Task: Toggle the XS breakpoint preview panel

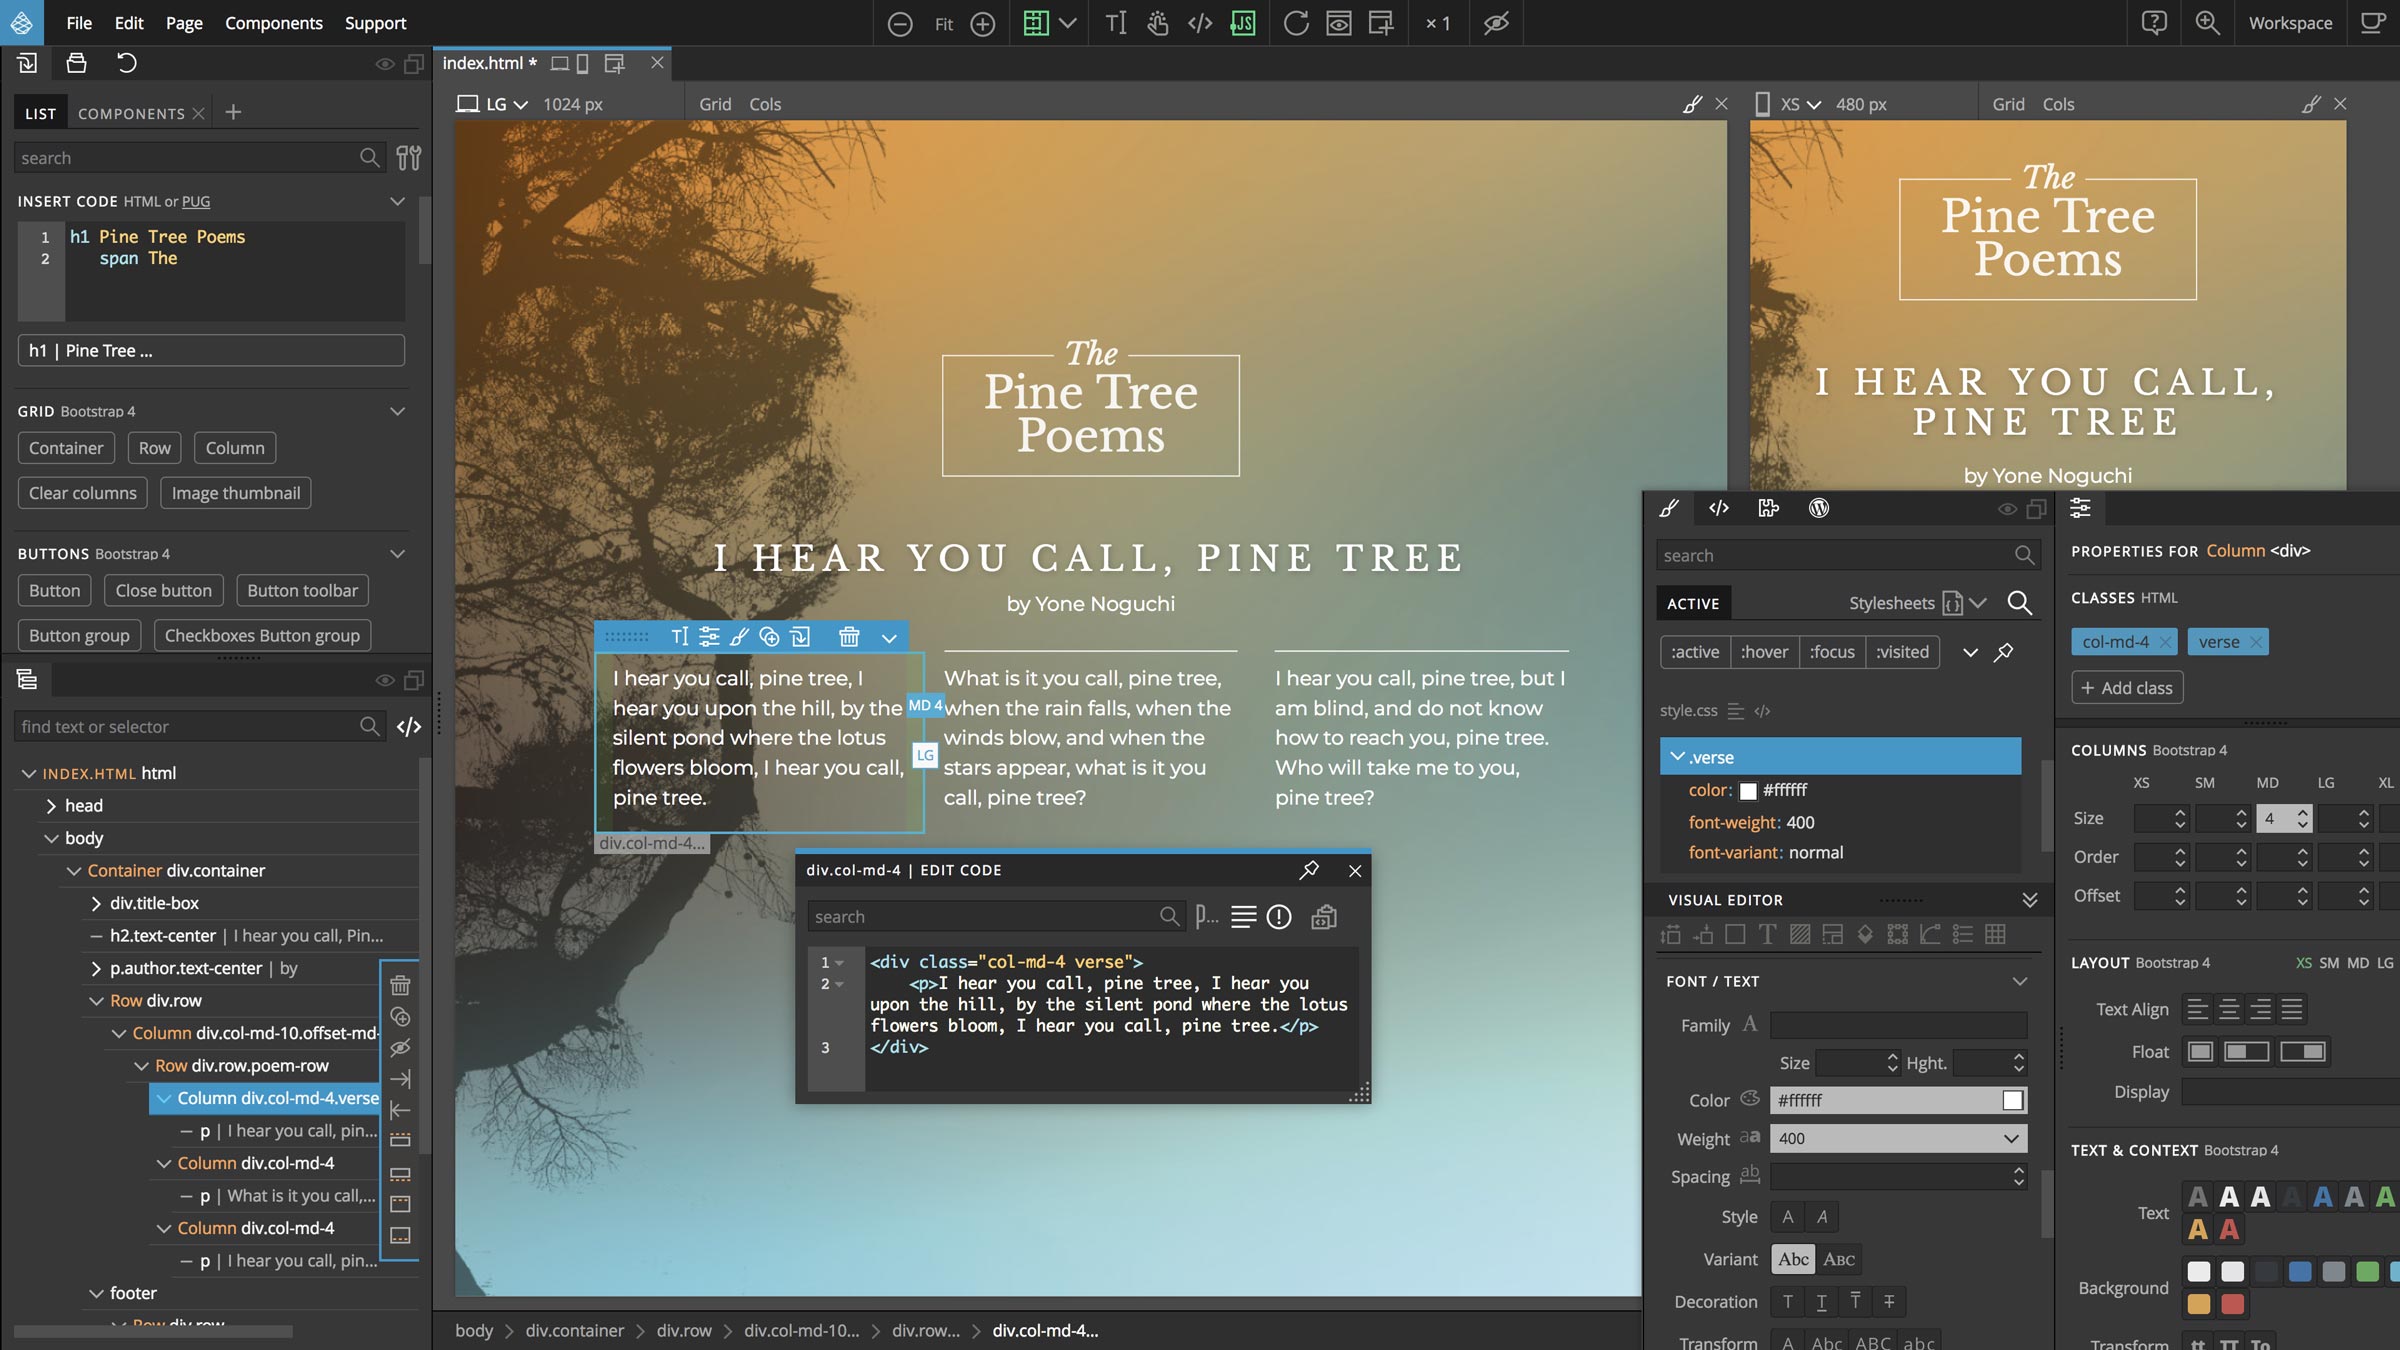Action: pyautogui.click(x=2342, y=104)
